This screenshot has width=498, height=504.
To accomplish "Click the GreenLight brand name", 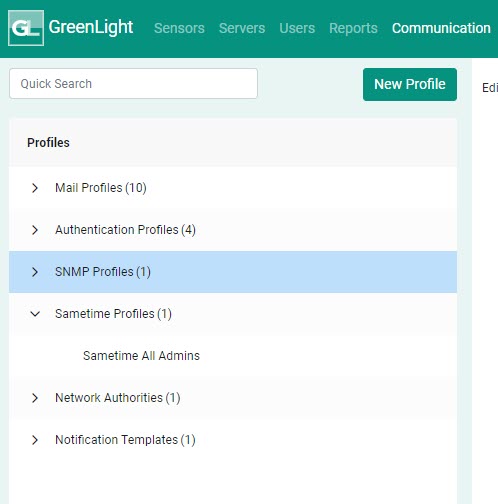I will (x=91, y=27).
